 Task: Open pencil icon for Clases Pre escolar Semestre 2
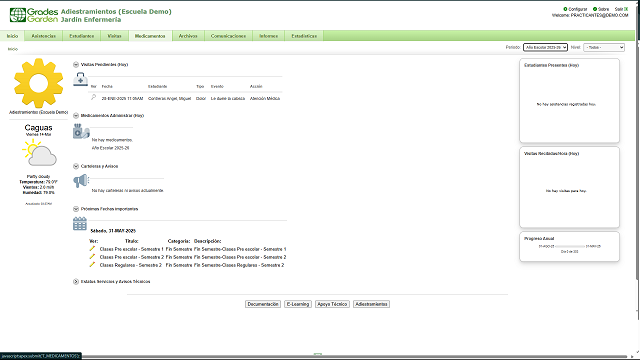[x=92, y=257]
